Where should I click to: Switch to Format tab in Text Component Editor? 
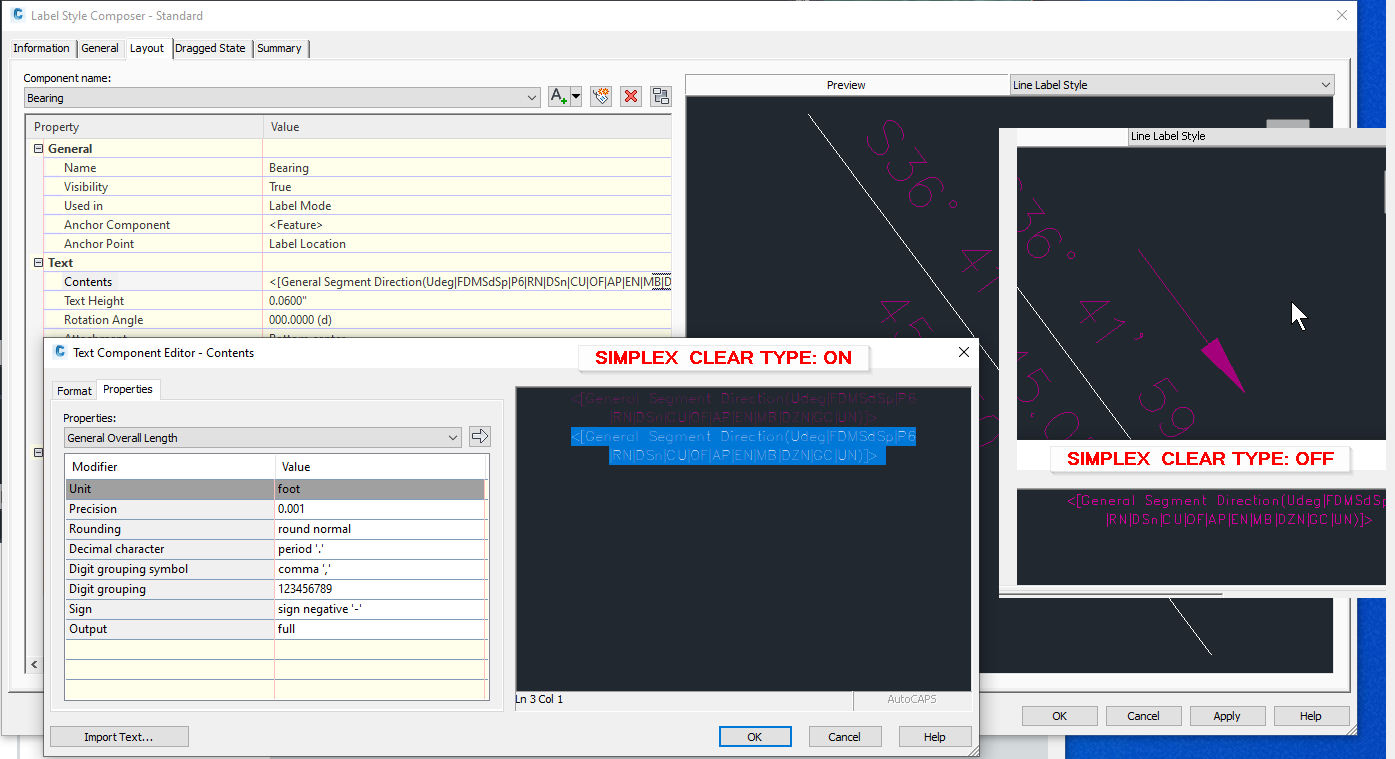pyautogui.click(x=74, y=391)
